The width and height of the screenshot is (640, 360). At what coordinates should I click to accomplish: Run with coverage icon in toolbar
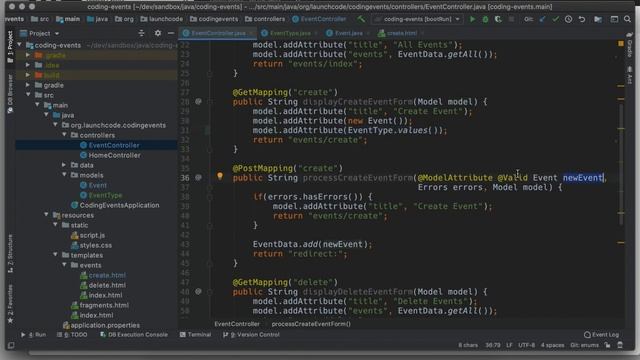pos(498,19)
